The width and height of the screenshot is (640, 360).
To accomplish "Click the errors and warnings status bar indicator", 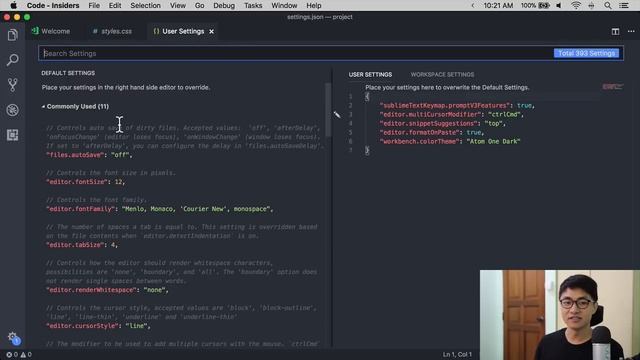I will click(19, 355).
